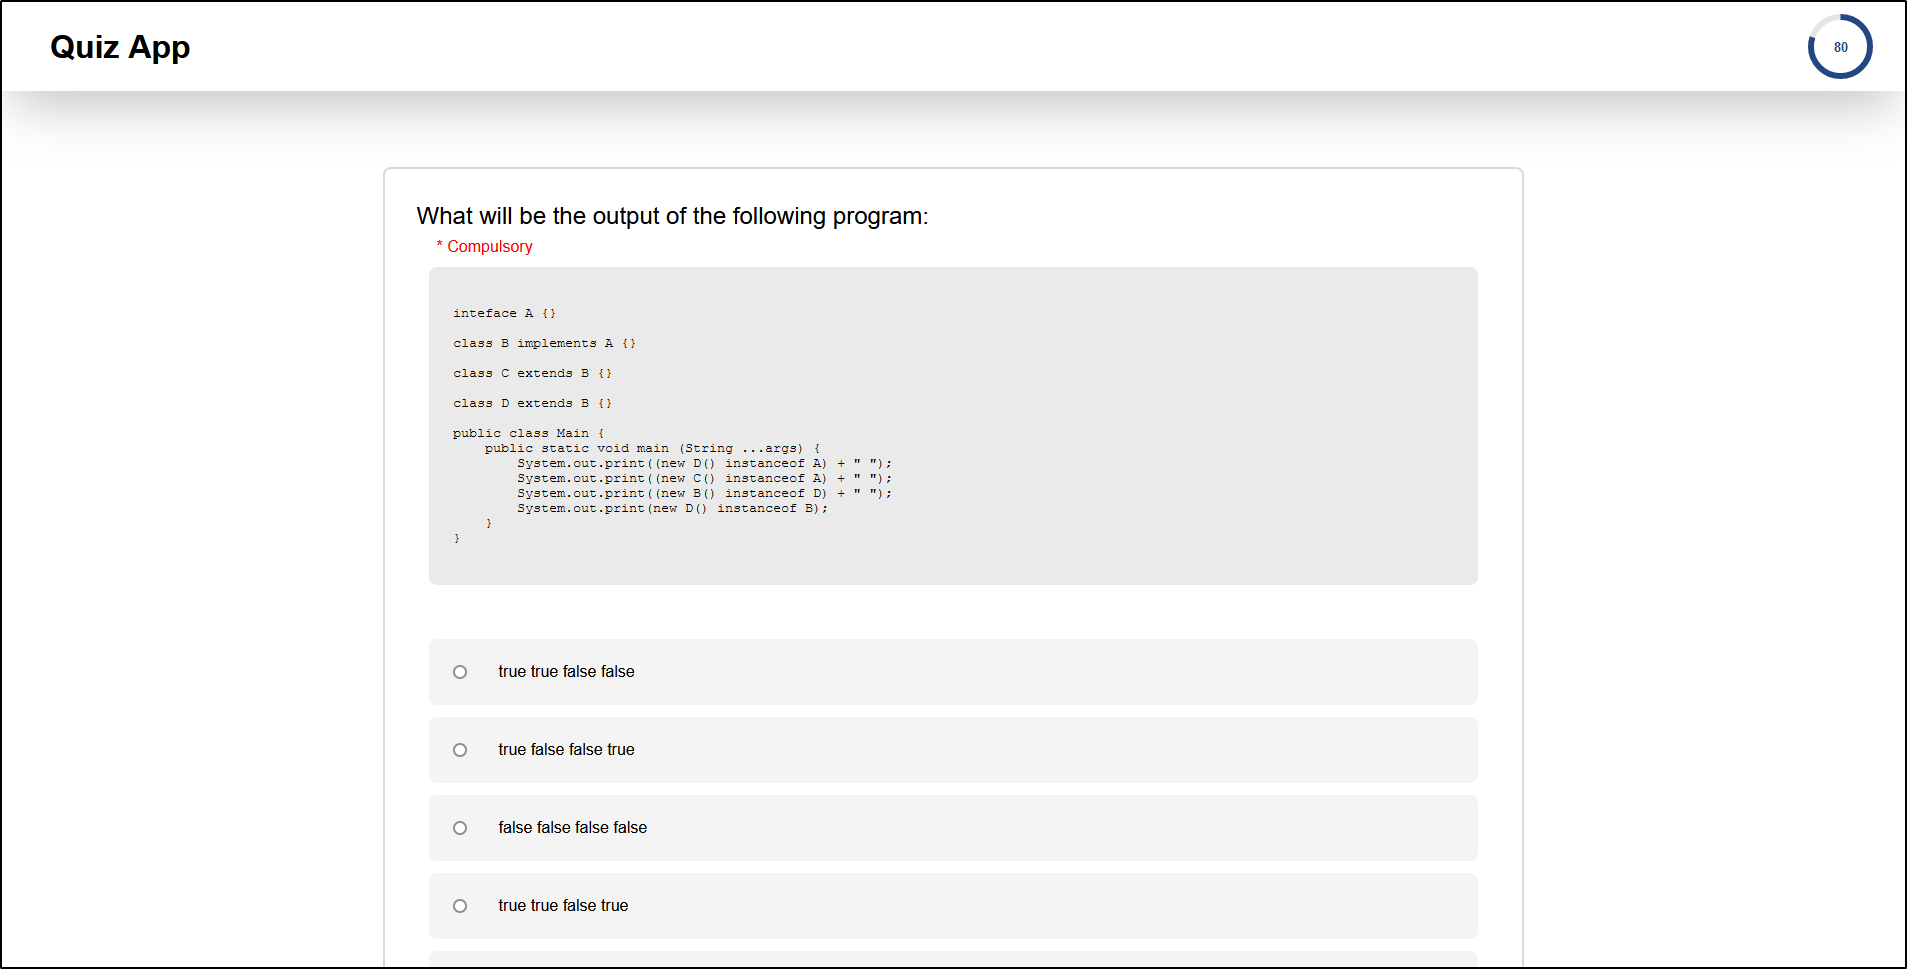This screenshot has height=969, width=1907.
Task: Click the 'new D() instanceof A' print line
Action: coord(704,463)
